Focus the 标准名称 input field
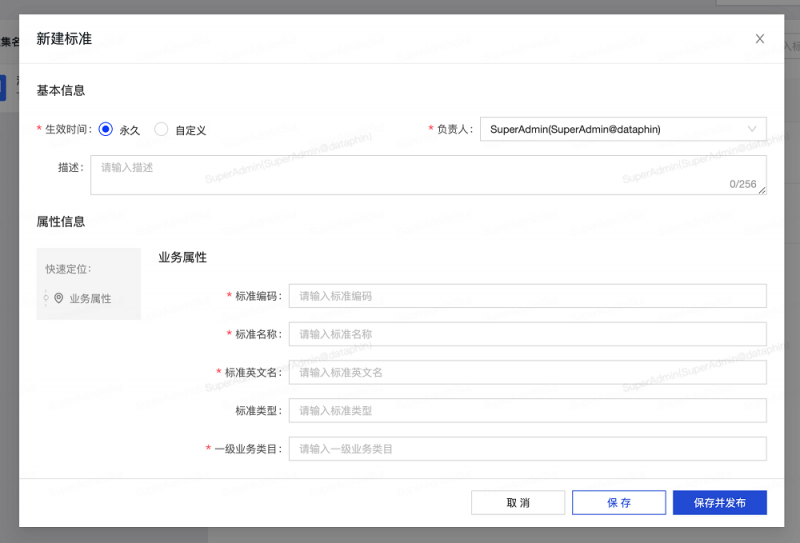This screenshot has width=800, height=543. click(527, 334)
